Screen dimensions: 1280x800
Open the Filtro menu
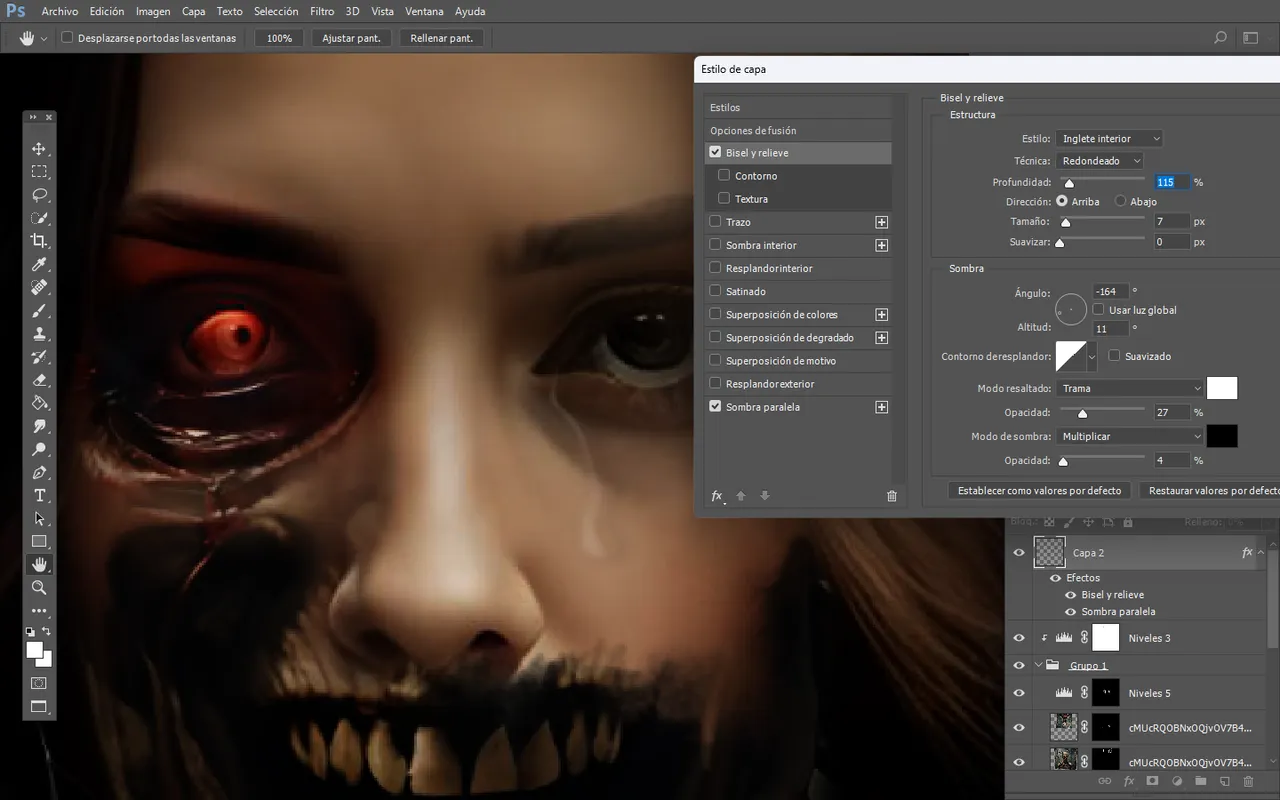pyautogui.click(x=322, y=11)
